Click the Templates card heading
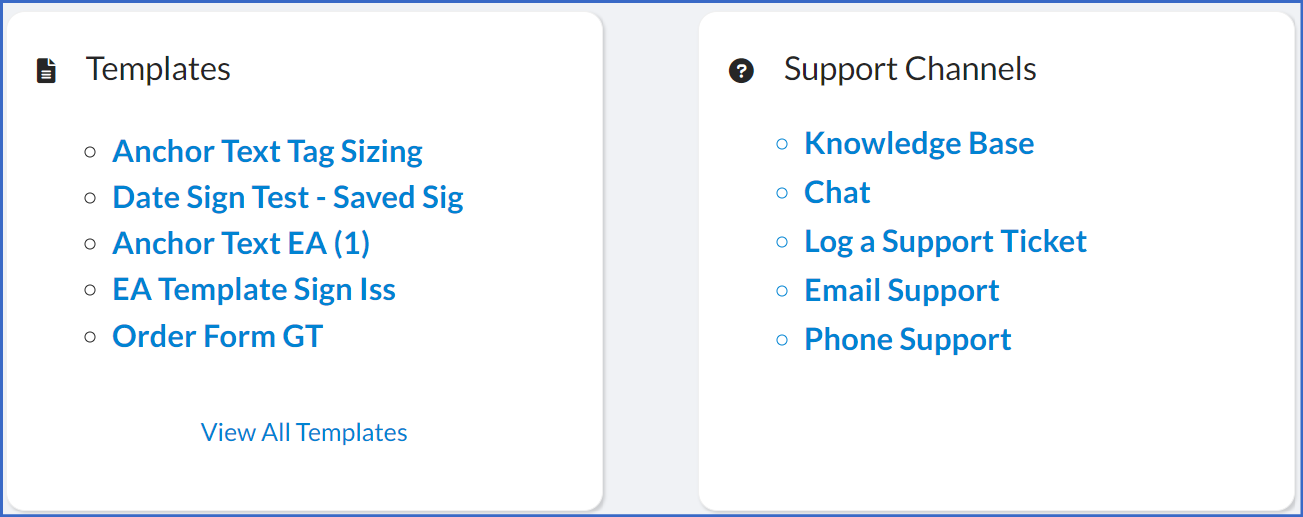1303x517 pixels. 158,69
